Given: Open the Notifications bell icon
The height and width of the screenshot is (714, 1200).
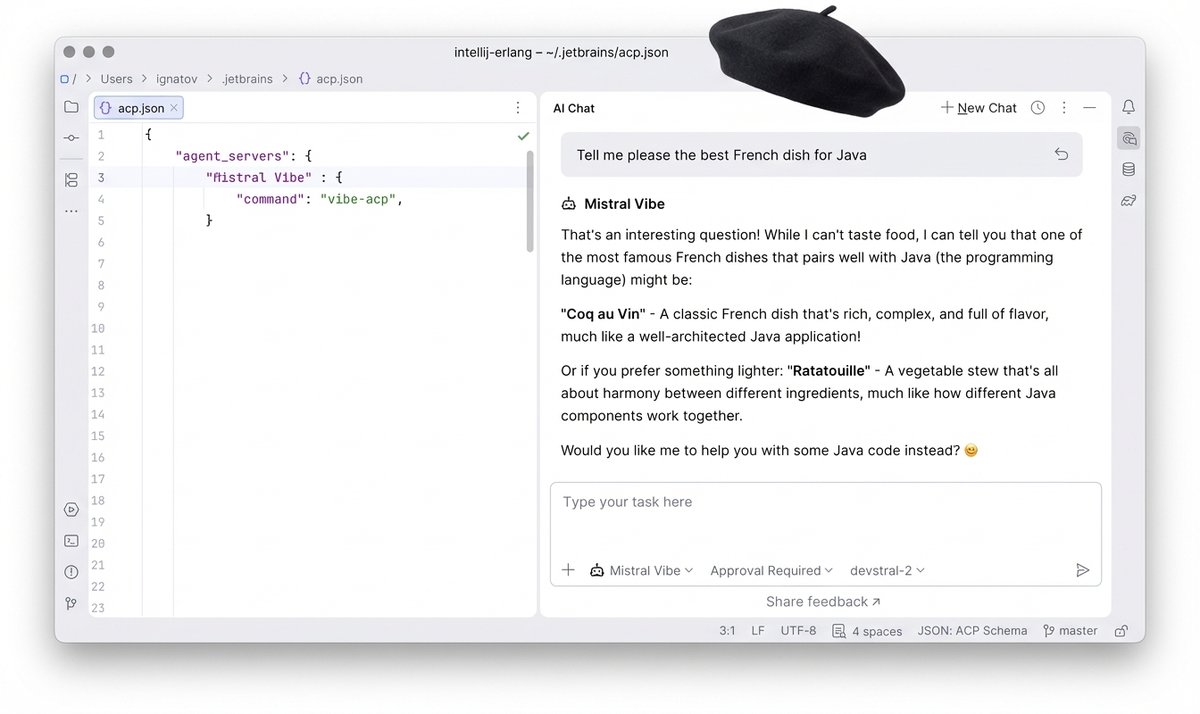Looking at the screenshot, I should tap(1129, 107).
